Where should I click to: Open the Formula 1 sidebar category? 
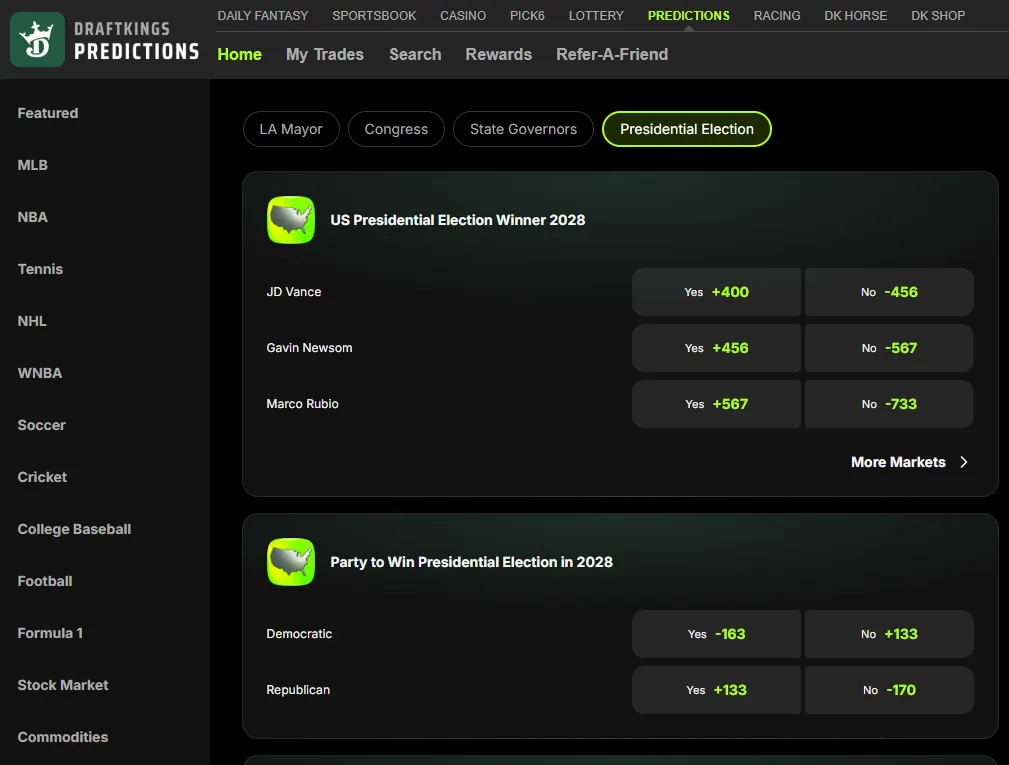point(50,633)
